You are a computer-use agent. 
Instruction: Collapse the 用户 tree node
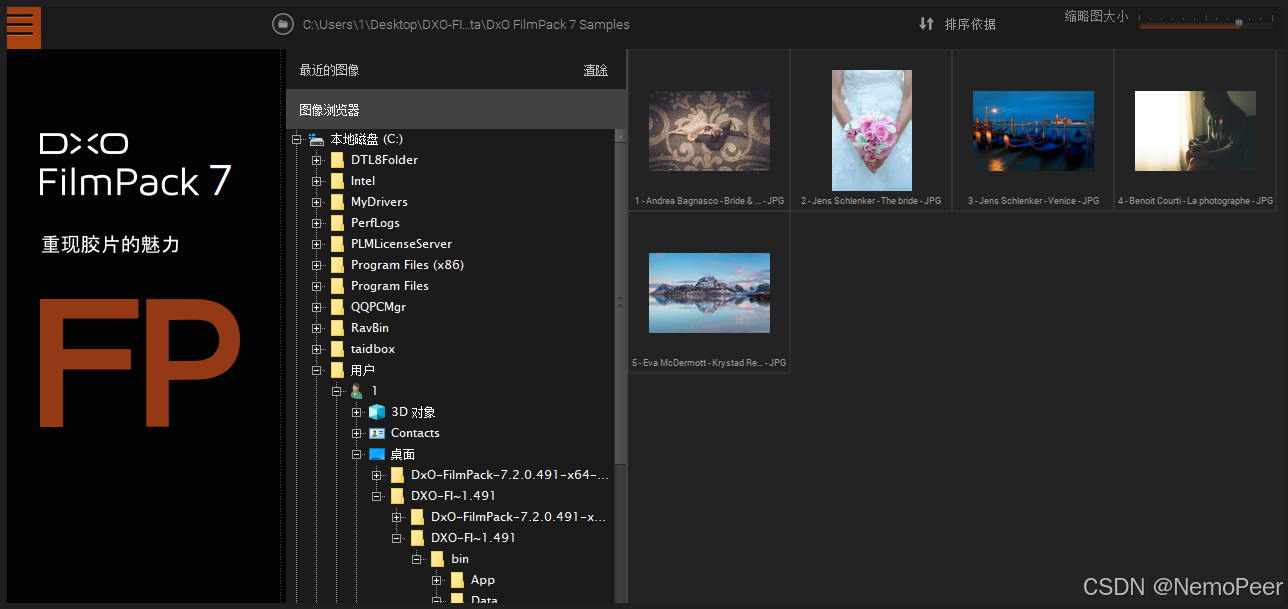317,370
